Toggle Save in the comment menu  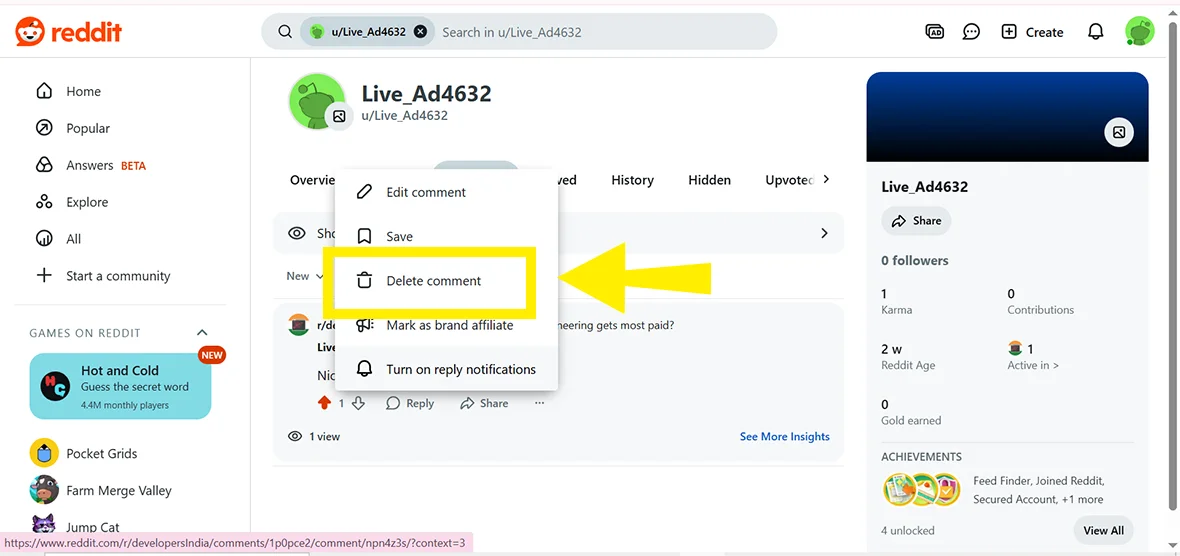pyautogui.click(x=399, y=237)
